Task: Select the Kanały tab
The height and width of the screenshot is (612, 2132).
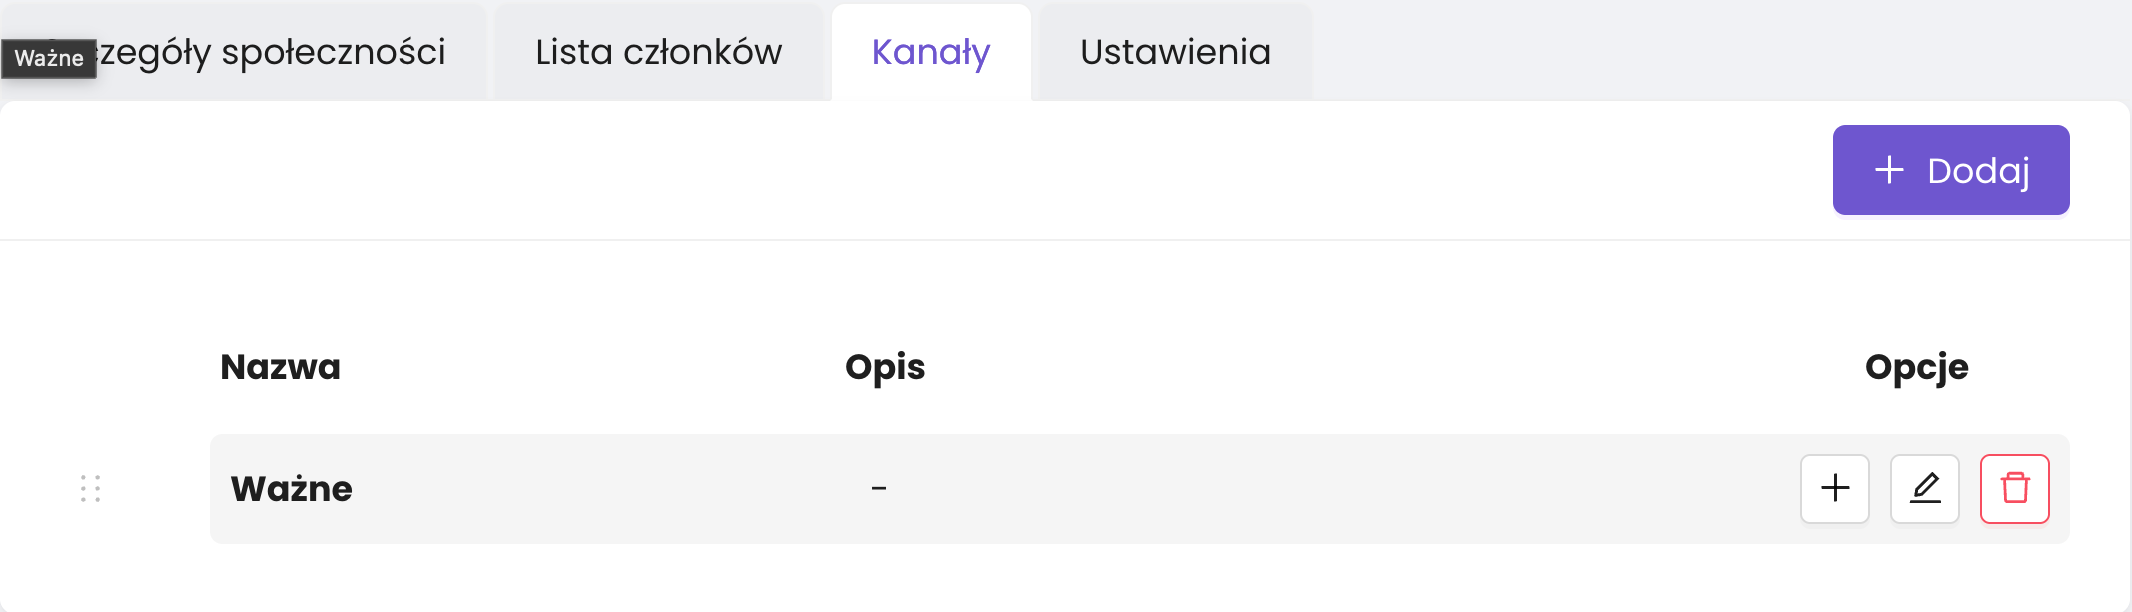Action: coord(930,52)
